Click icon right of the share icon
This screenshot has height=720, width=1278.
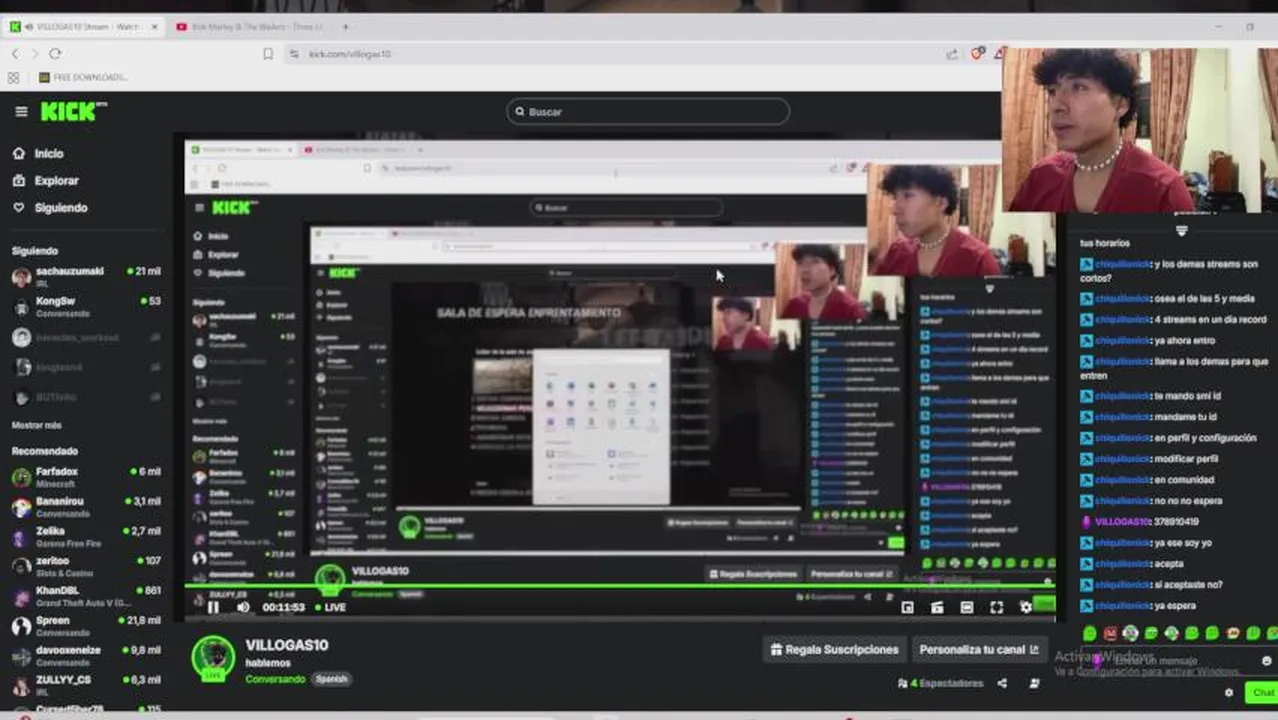(x=1034, y=683)
